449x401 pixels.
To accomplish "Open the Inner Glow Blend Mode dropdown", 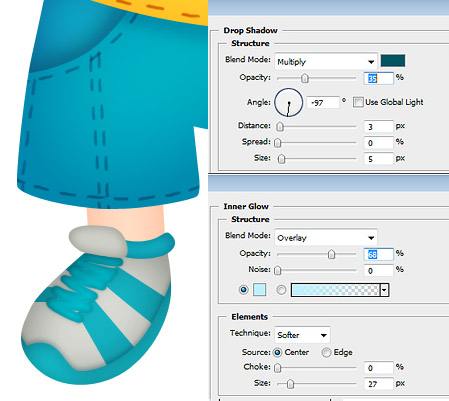I will 326,237.
